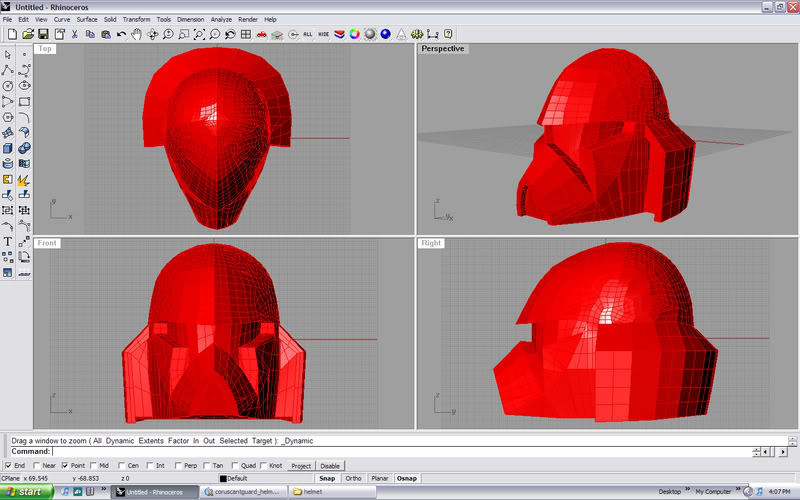This screenshot has height=500, width=800.
Task: Click the Undo arrow icon
Action: pyautogui.click(x=121, y=34)
